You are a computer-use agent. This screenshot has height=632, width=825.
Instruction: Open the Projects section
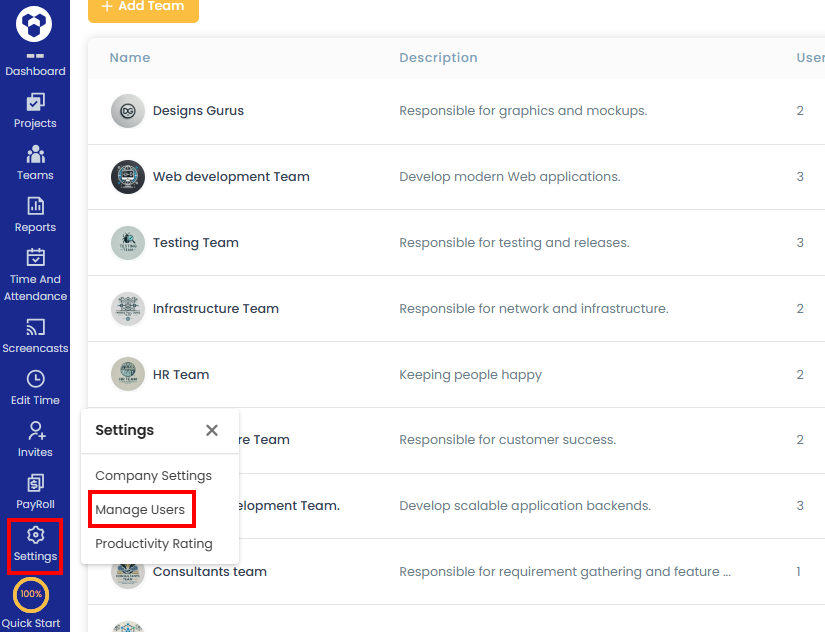click(35, 110)
